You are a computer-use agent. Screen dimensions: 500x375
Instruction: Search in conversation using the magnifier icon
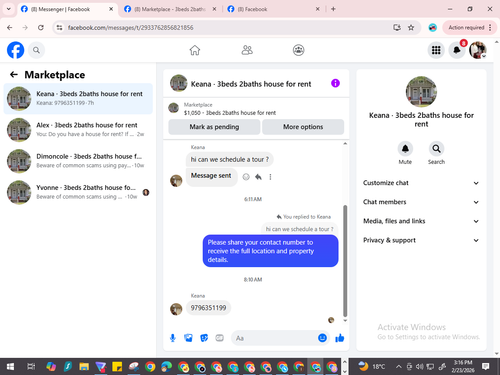click(436, 149)
